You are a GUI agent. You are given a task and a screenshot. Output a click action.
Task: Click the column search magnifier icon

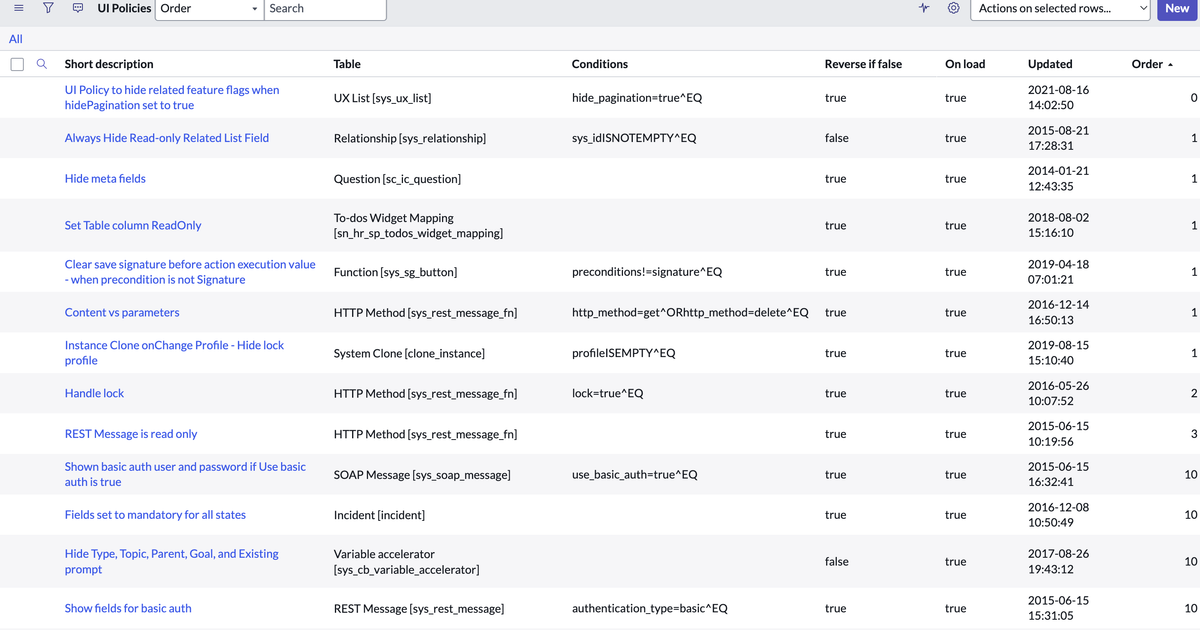point(42,64)
